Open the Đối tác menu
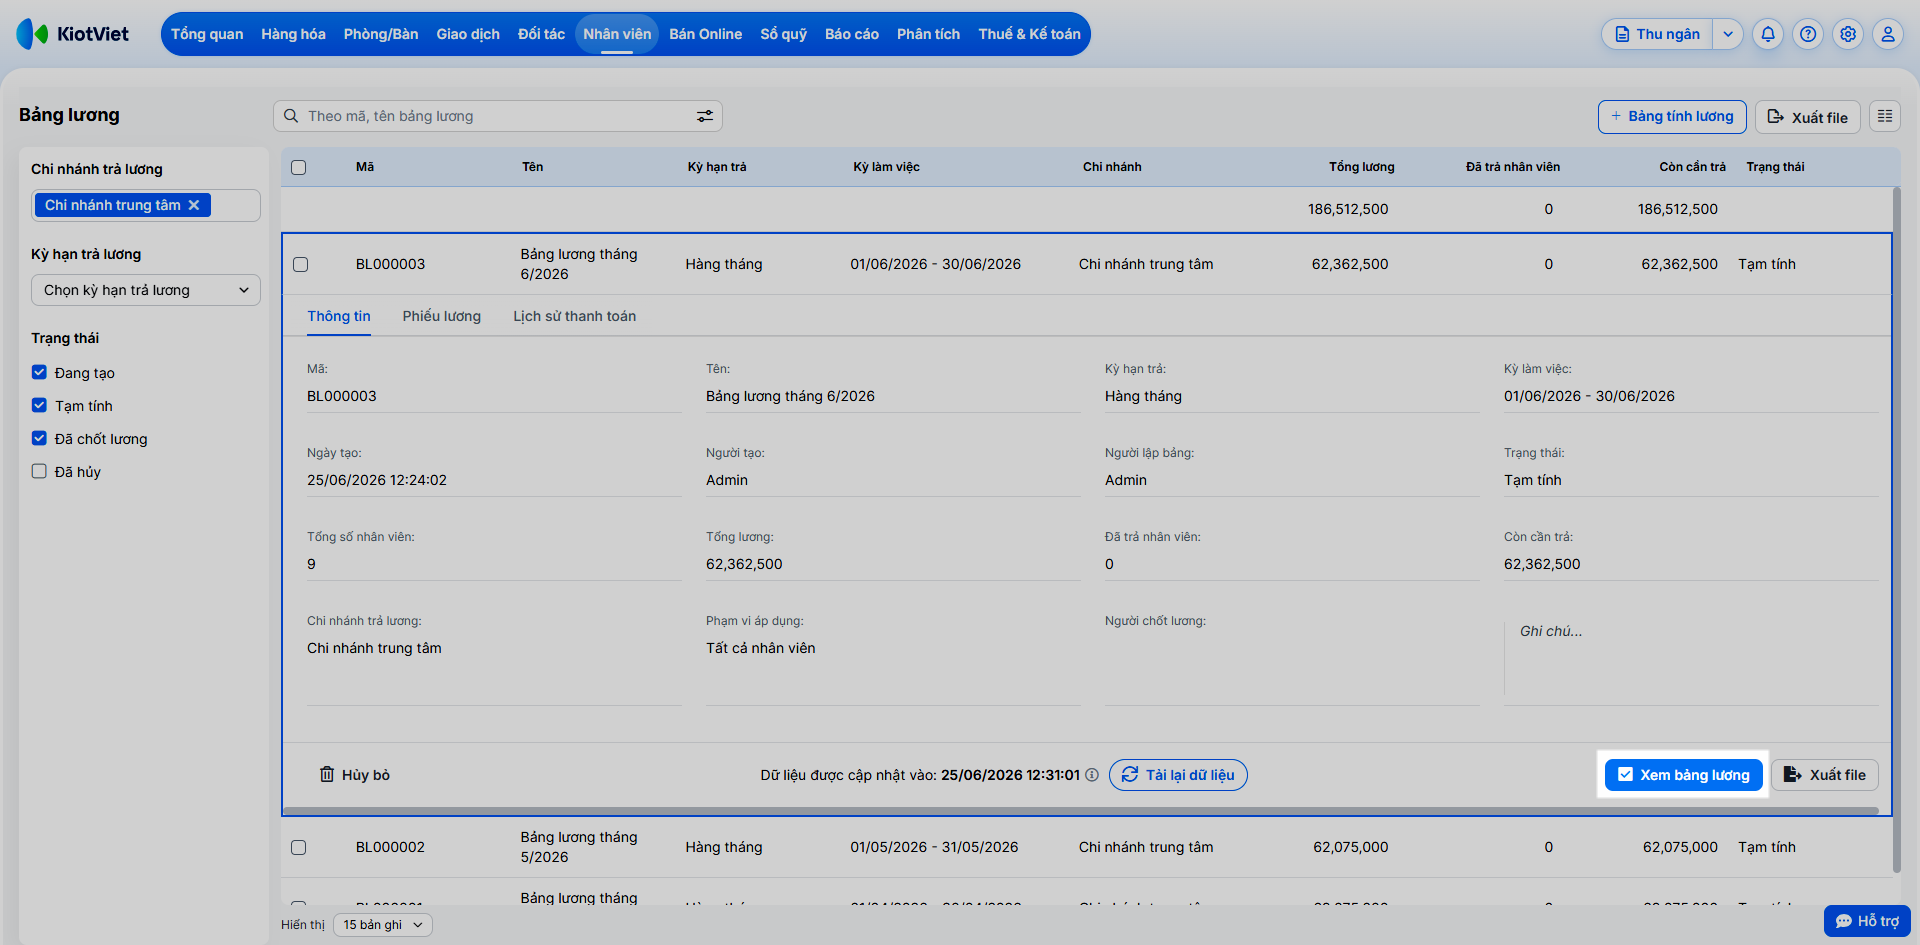Viewport: 1920px width, 945px height. pos(541,34)
